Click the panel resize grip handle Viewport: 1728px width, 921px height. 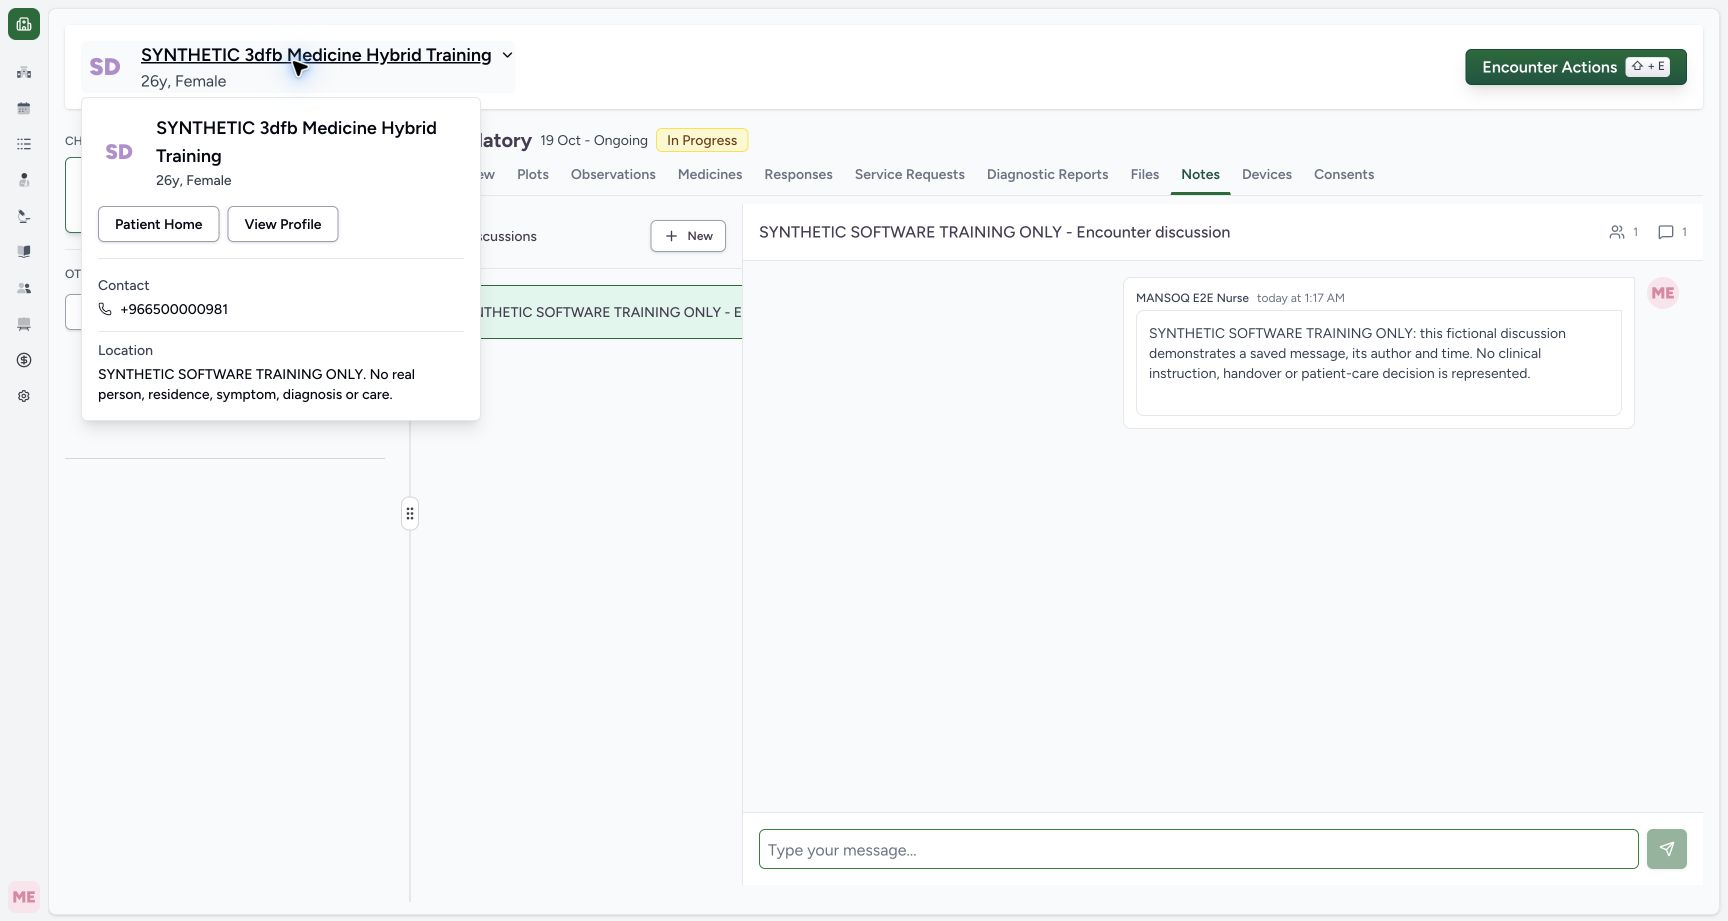(x=410, y=514)
